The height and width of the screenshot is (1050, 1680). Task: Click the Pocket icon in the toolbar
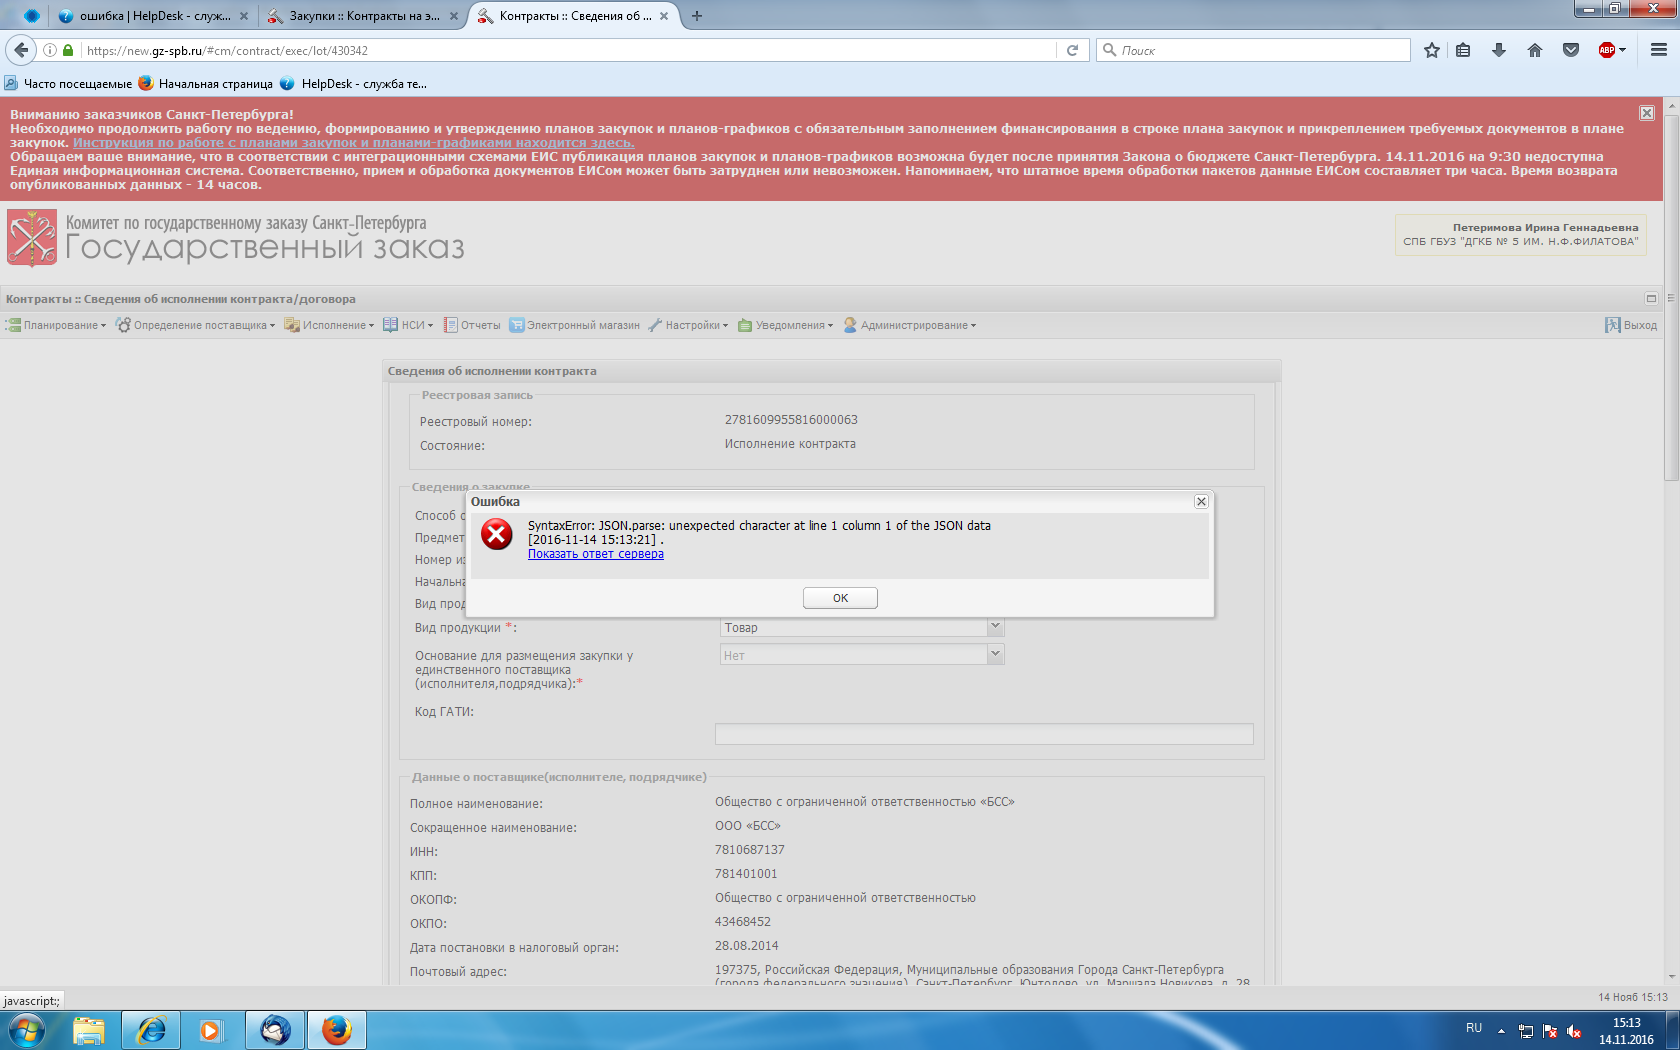[x=1571, y=50]
